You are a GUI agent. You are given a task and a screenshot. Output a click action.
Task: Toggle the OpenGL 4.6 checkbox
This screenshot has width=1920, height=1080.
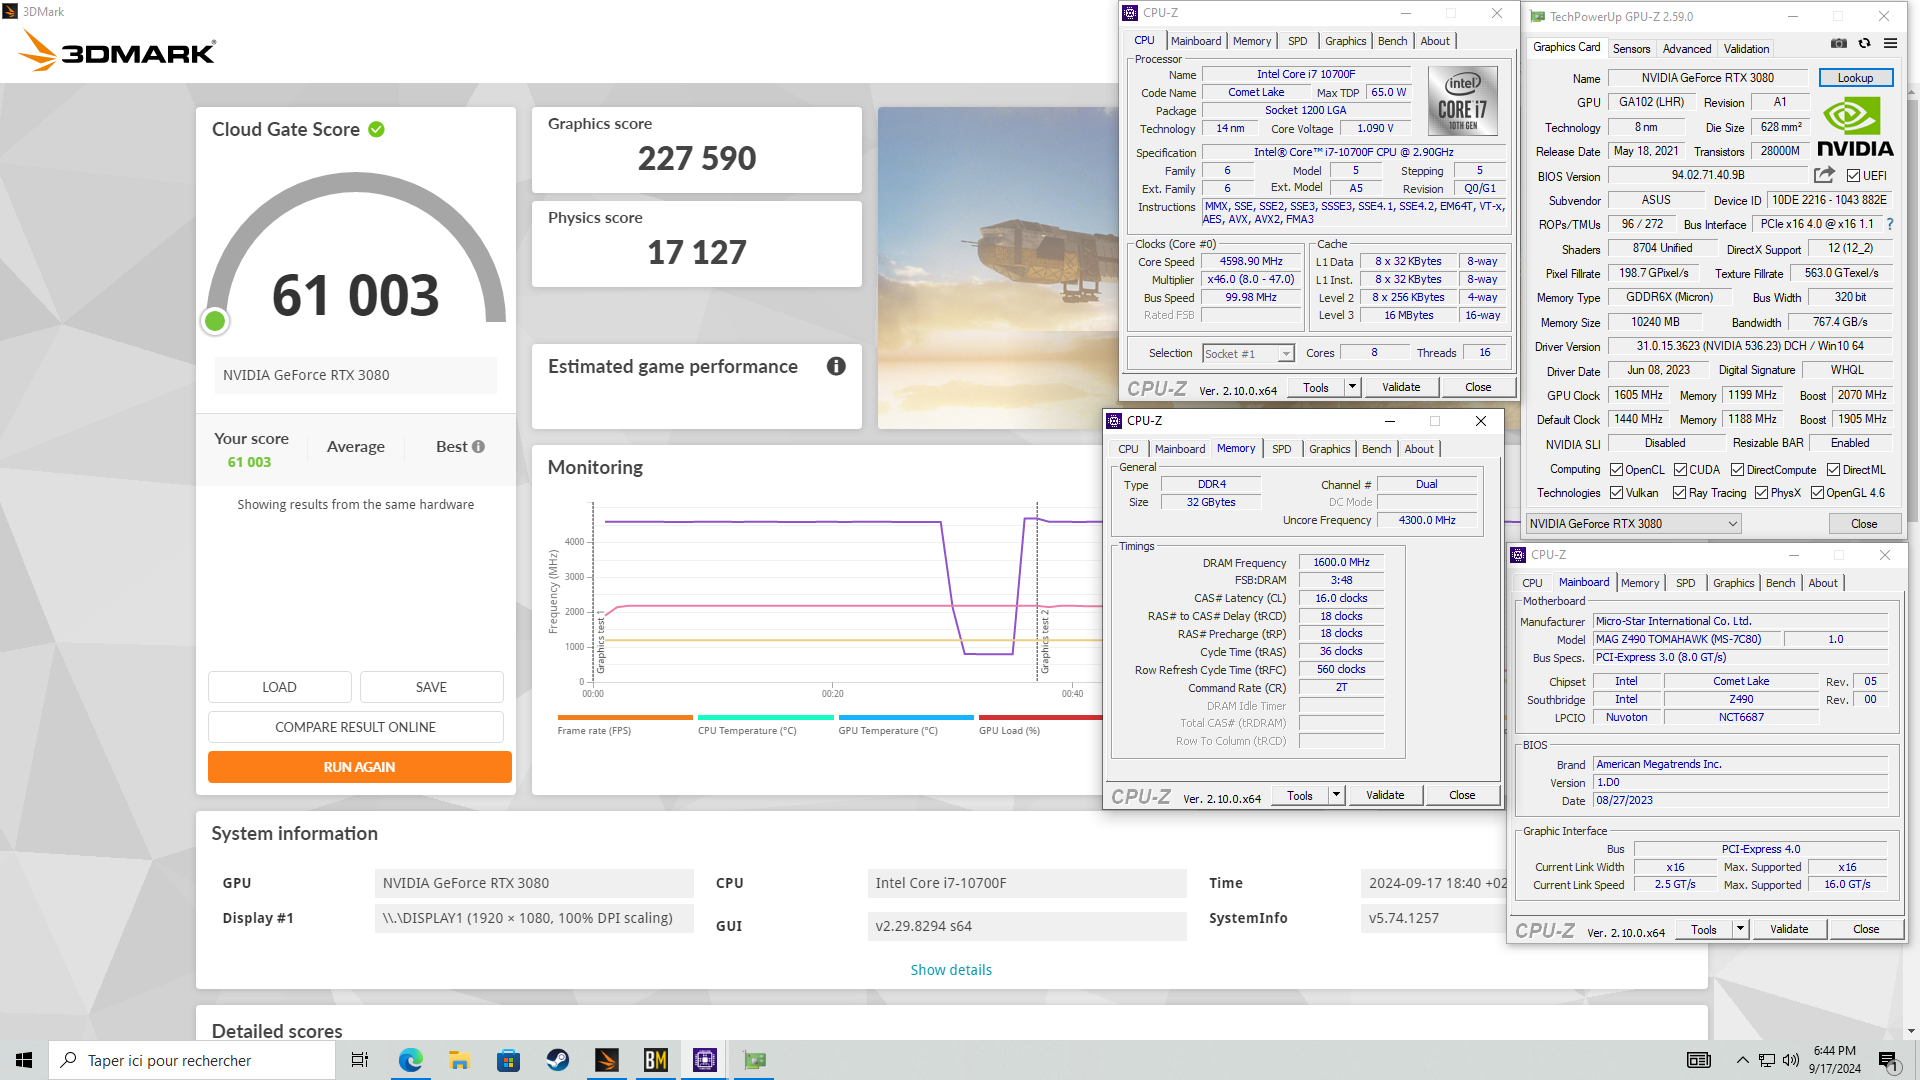tap(1817, 493)
